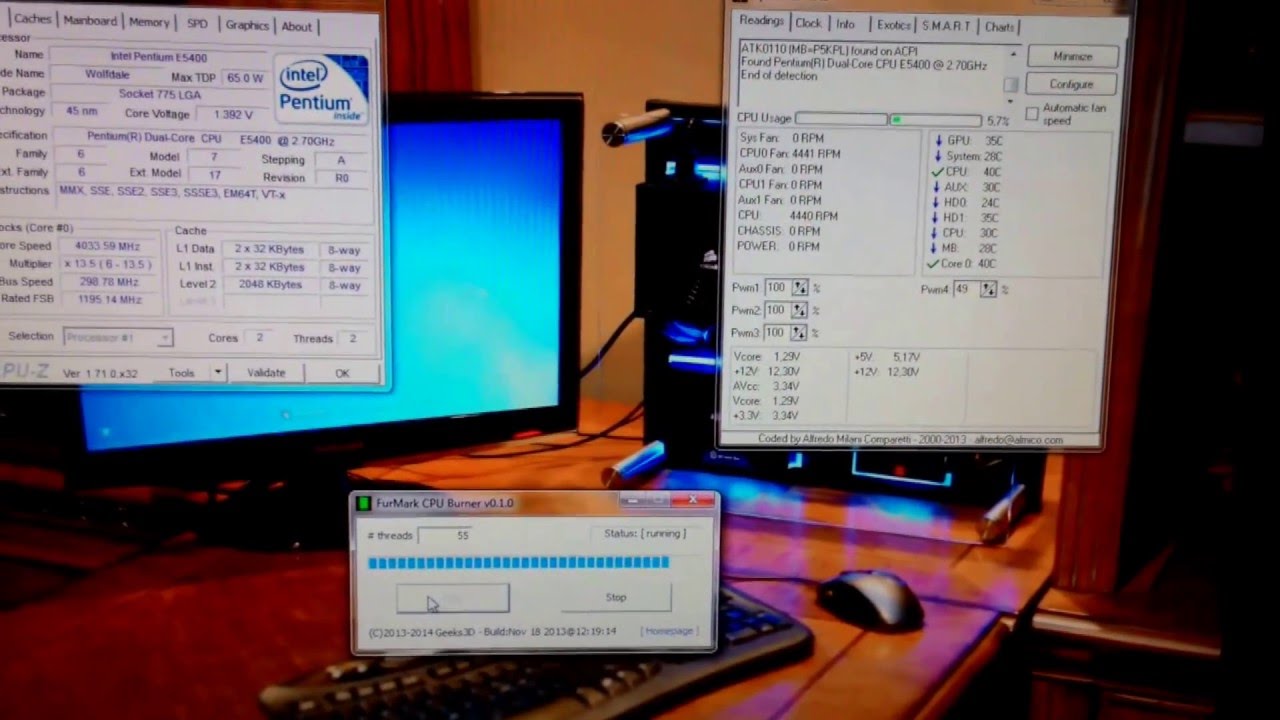Screen dimensions: 1280x720
Task: Open the Exotics tab in SpeedFan
Action: coord(893,25)
